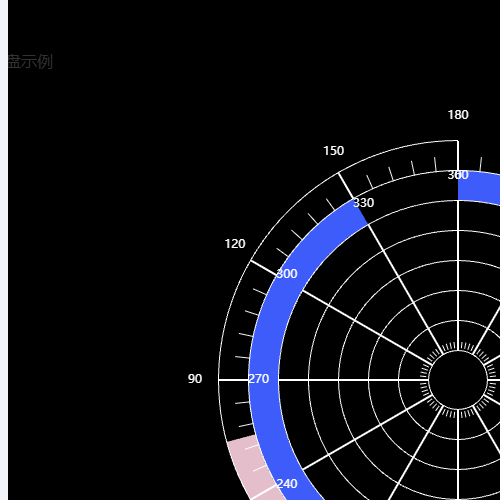
Task: Click the inner ring label 300
Action: tap(287, 274)
